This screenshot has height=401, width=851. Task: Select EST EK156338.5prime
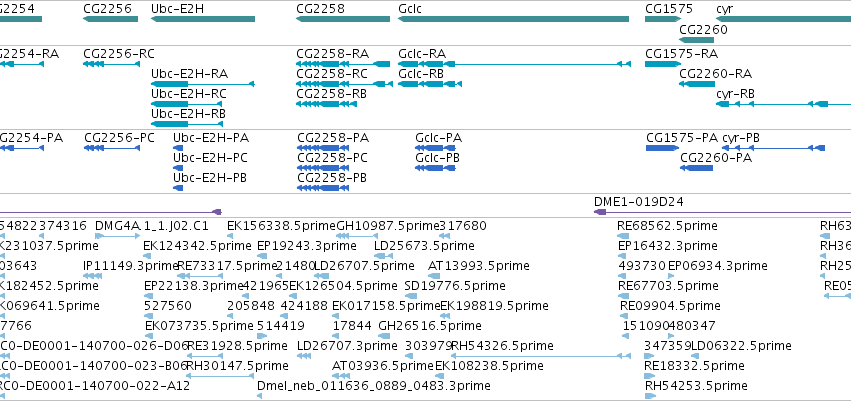click(x=230, y=235)
